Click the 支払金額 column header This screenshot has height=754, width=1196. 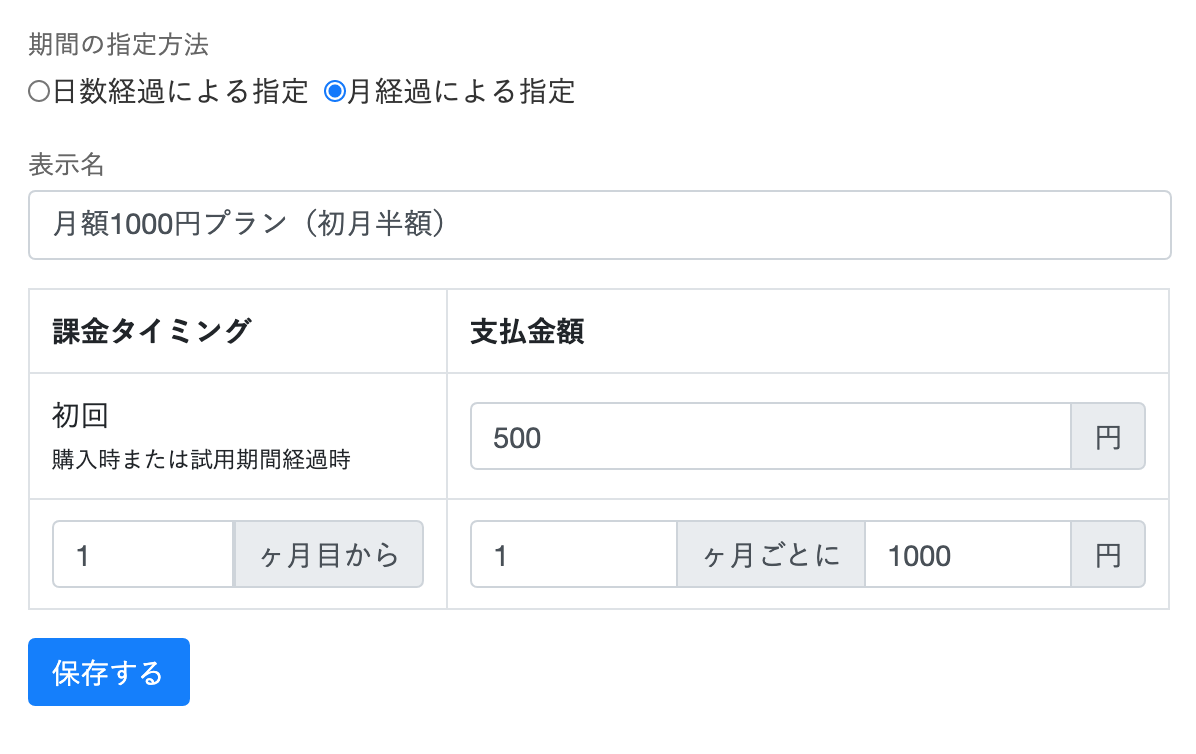pos(527,332)
